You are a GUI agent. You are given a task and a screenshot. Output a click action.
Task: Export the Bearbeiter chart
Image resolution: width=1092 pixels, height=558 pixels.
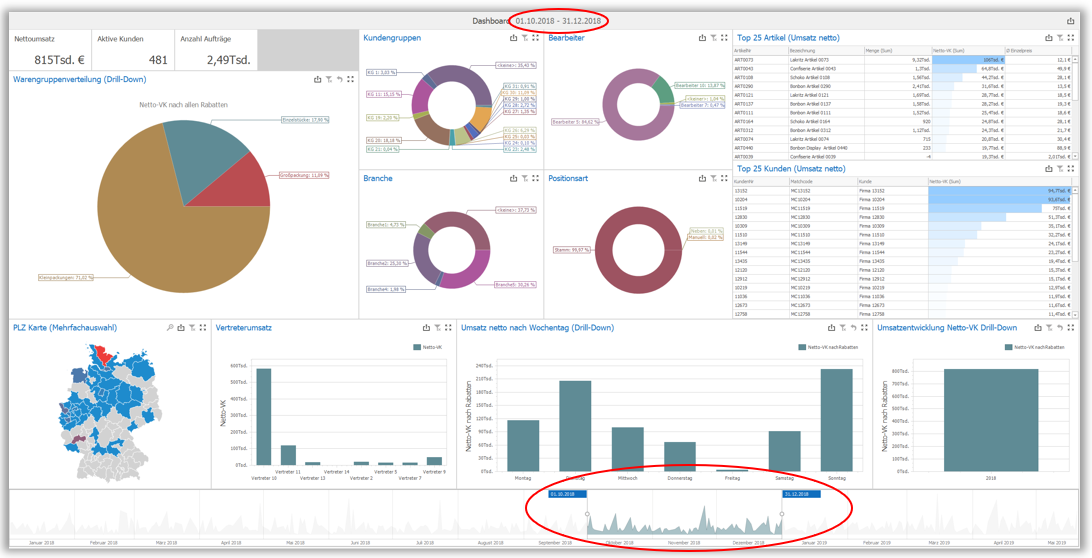click(702, 38)
